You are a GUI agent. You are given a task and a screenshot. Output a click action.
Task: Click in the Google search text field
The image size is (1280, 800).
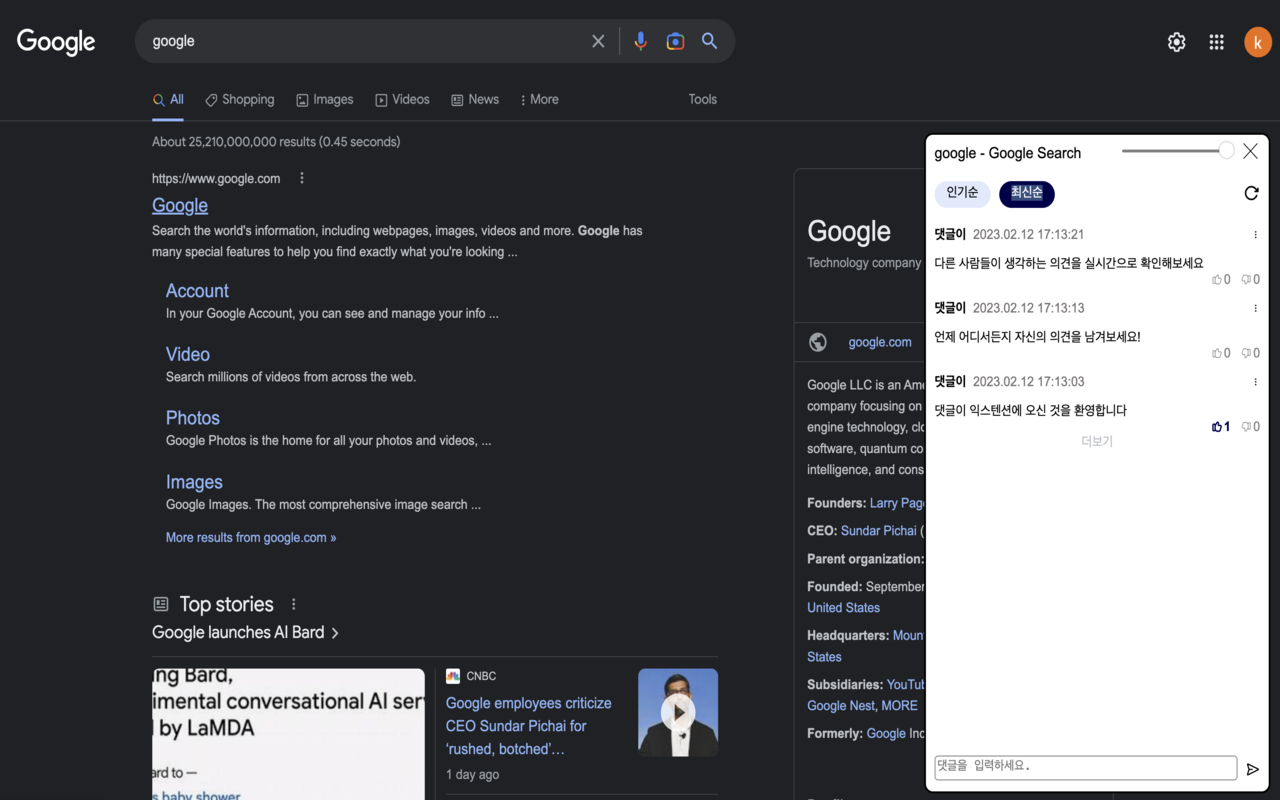(x=365, y=41)
